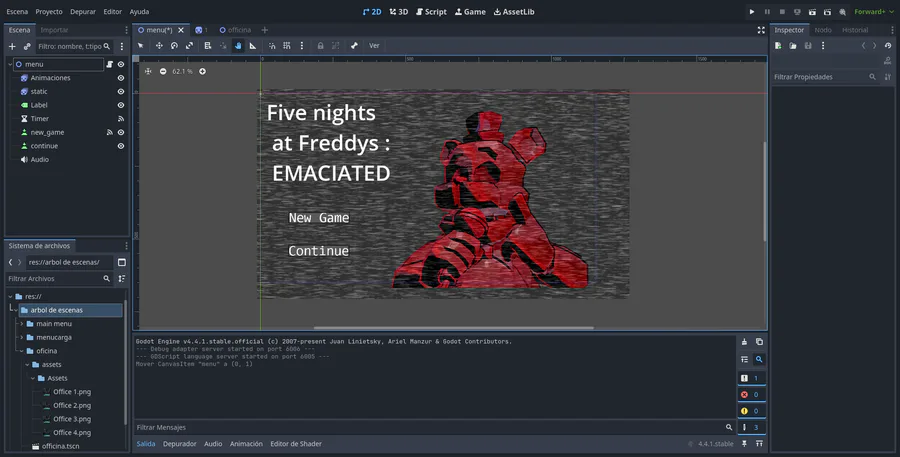Select the Move tool in the toolbar
900x457 pixels.
[x=159, y=45]
